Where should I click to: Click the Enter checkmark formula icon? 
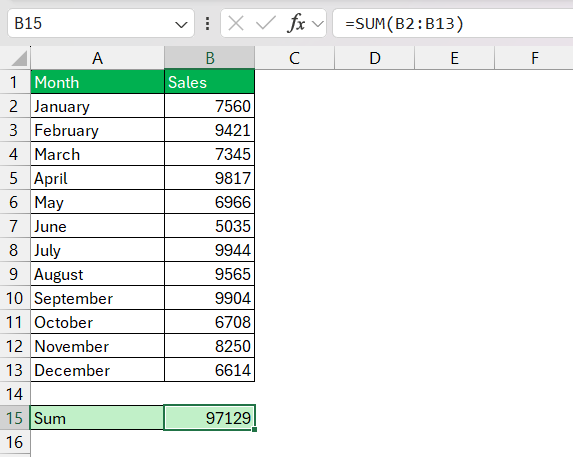[x=266, y=24]
